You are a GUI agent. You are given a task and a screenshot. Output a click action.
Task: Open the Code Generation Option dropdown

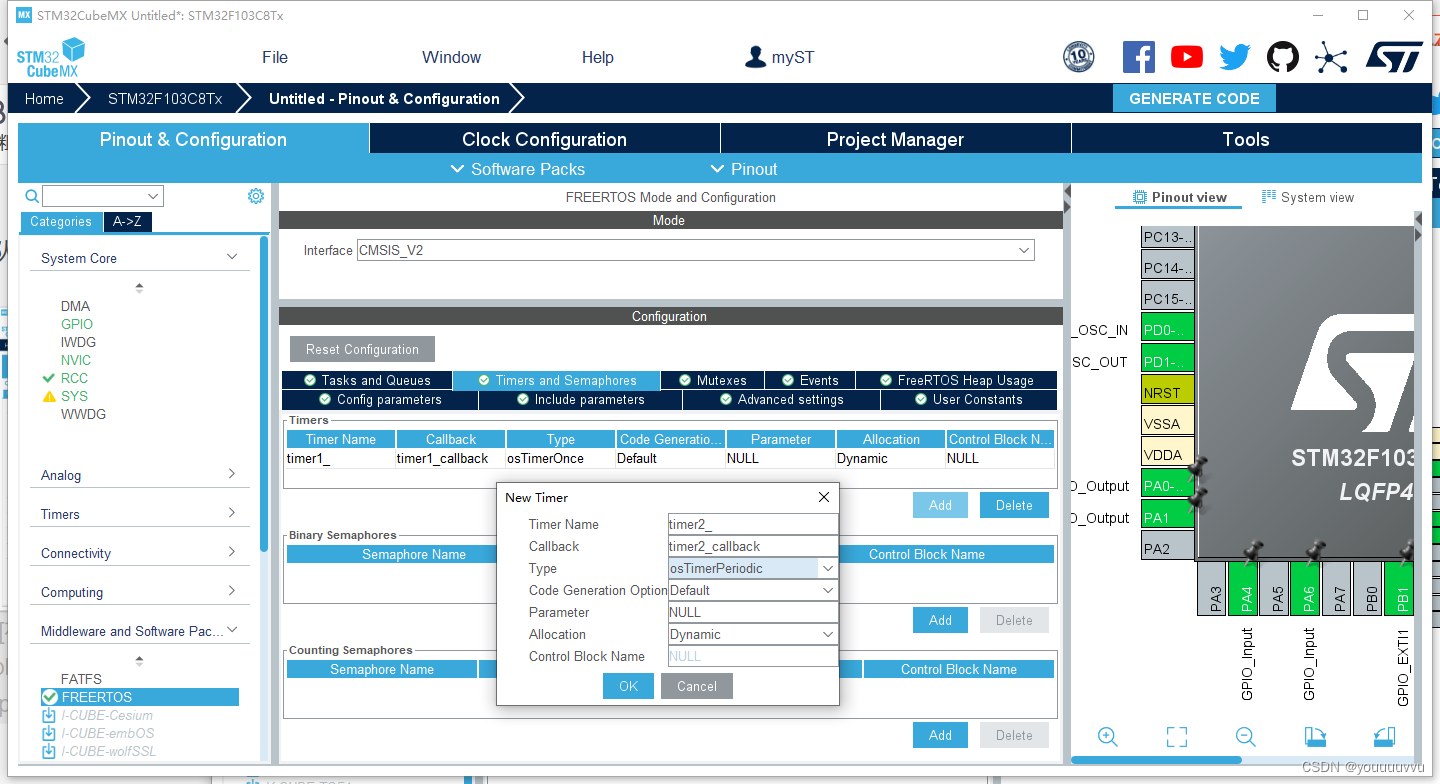point(827,590)
